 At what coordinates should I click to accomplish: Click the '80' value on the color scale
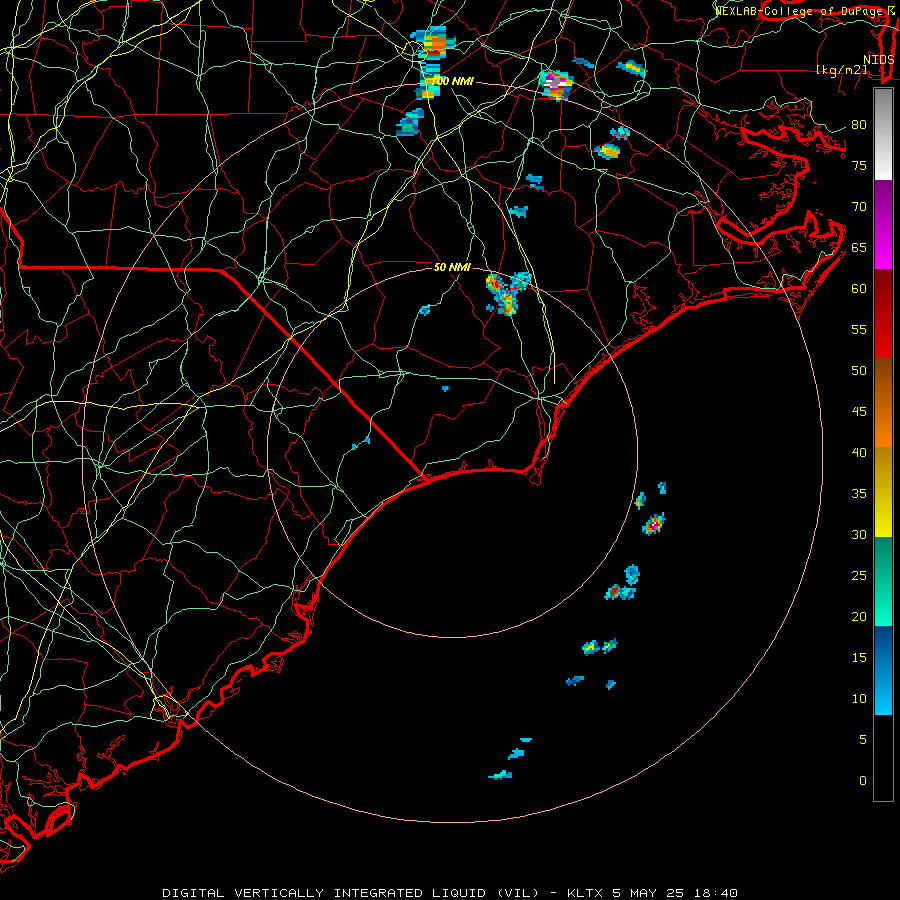click(859, 125)
